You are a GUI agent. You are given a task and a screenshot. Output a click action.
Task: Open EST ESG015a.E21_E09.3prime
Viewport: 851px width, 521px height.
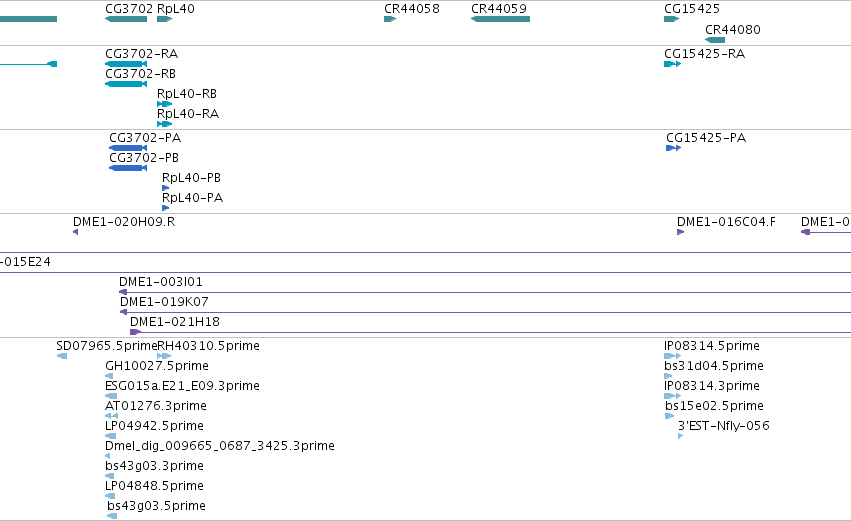(x=111, y=396)
